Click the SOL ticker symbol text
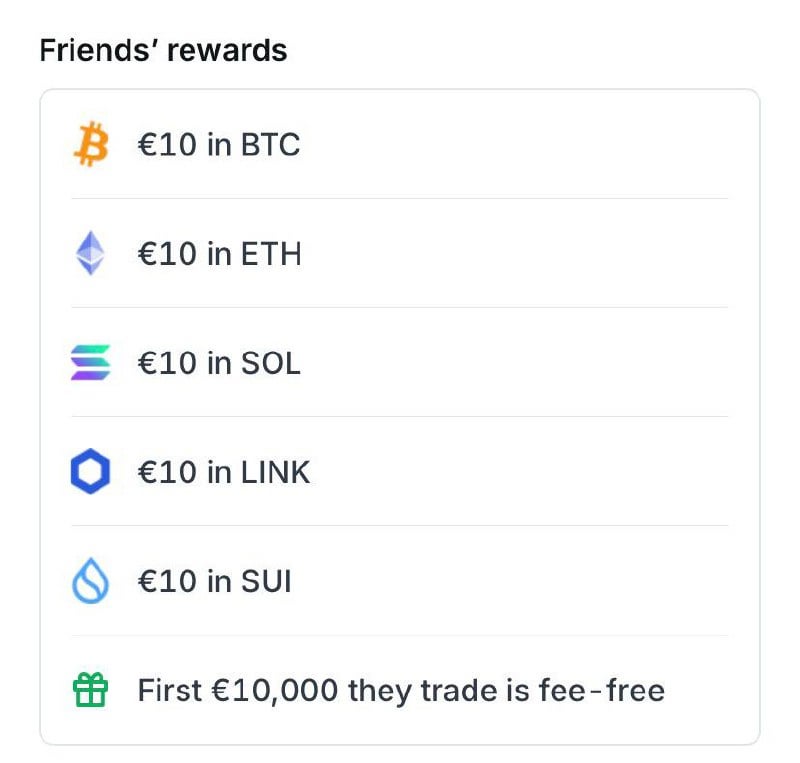This screenshot has height=763, width=800. (271, 363)
